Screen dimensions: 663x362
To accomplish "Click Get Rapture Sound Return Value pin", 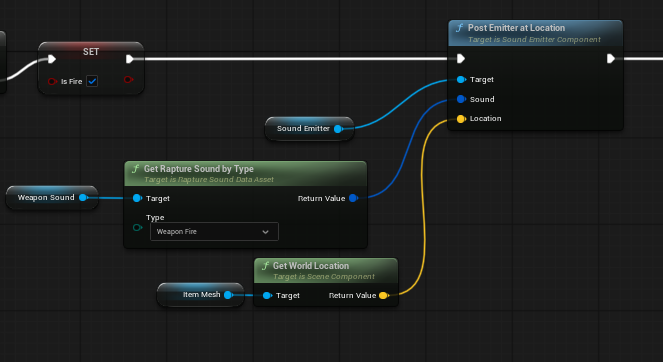I will tap(353, 198).
